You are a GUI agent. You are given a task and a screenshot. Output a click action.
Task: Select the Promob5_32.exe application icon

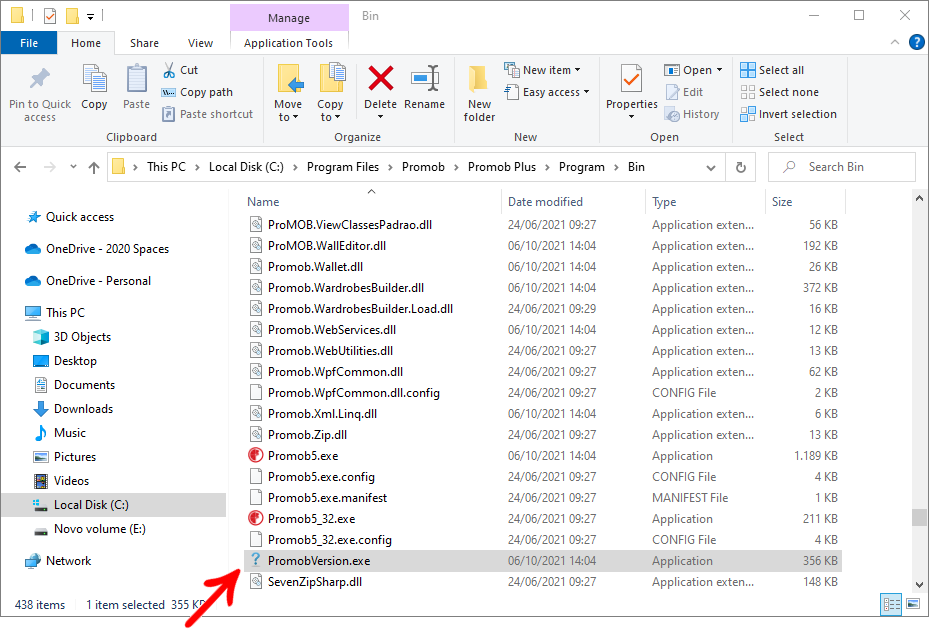point(255,519)
